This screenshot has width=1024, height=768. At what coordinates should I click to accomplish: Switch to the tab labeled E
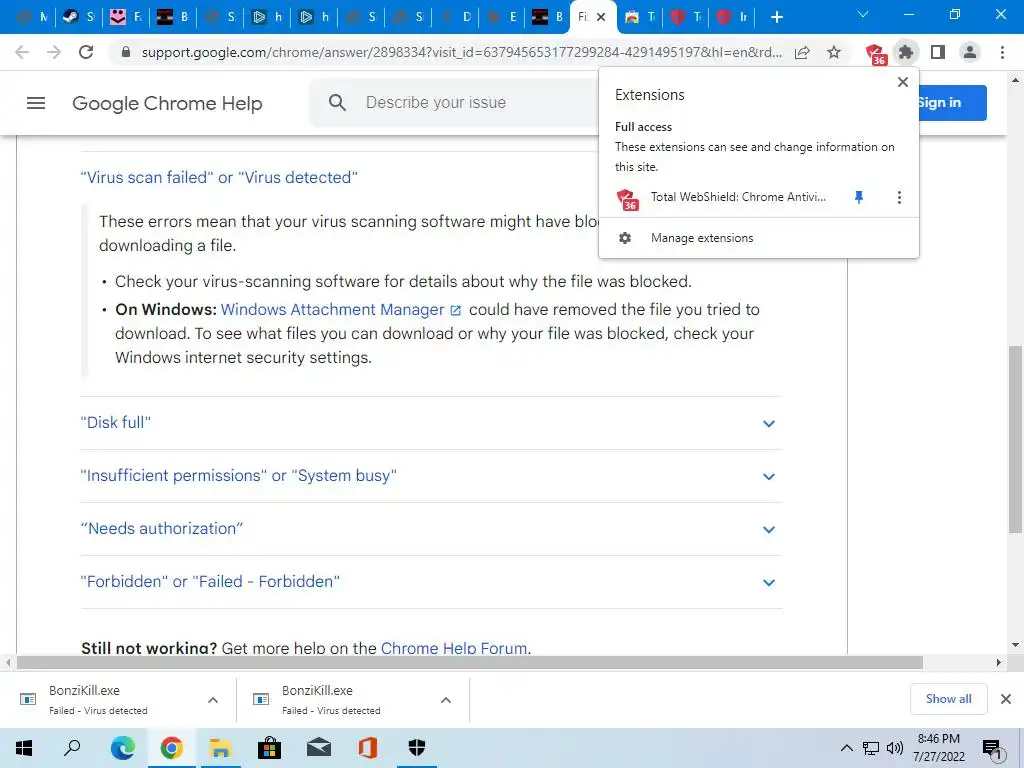[x=503, y=17]
